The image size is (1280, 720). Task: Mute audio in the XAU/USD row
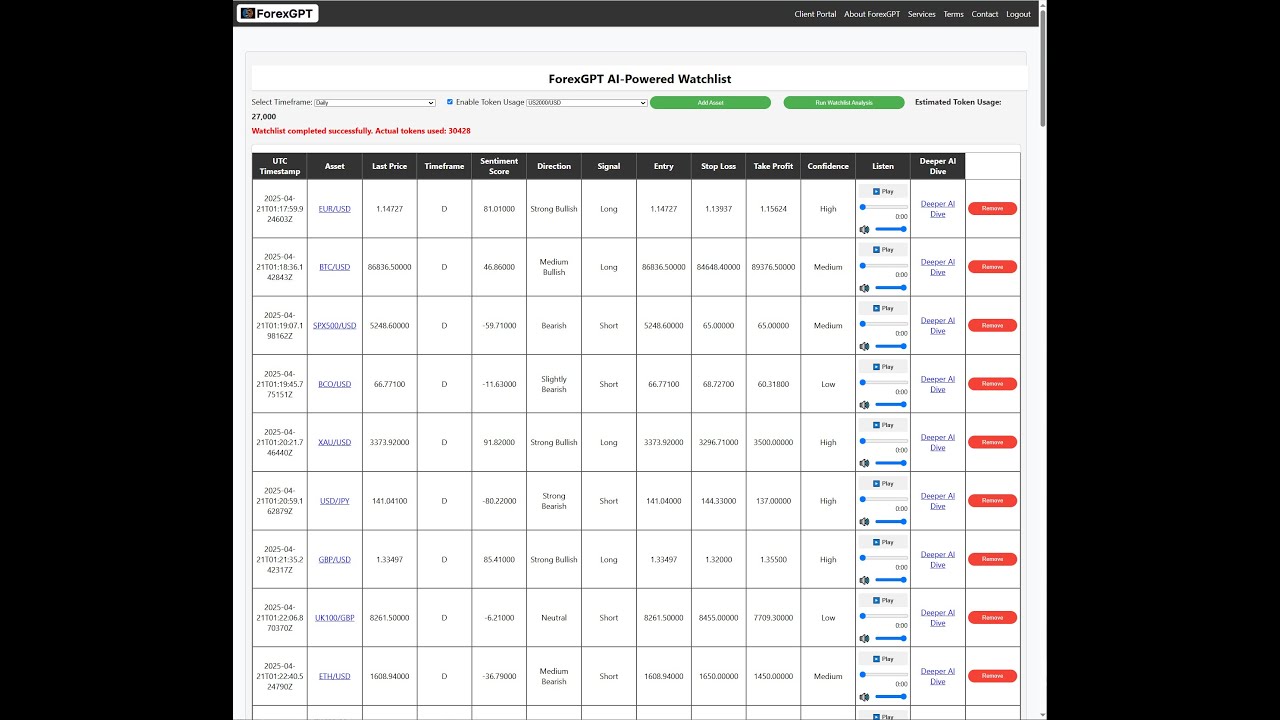[x=864, y=463]
